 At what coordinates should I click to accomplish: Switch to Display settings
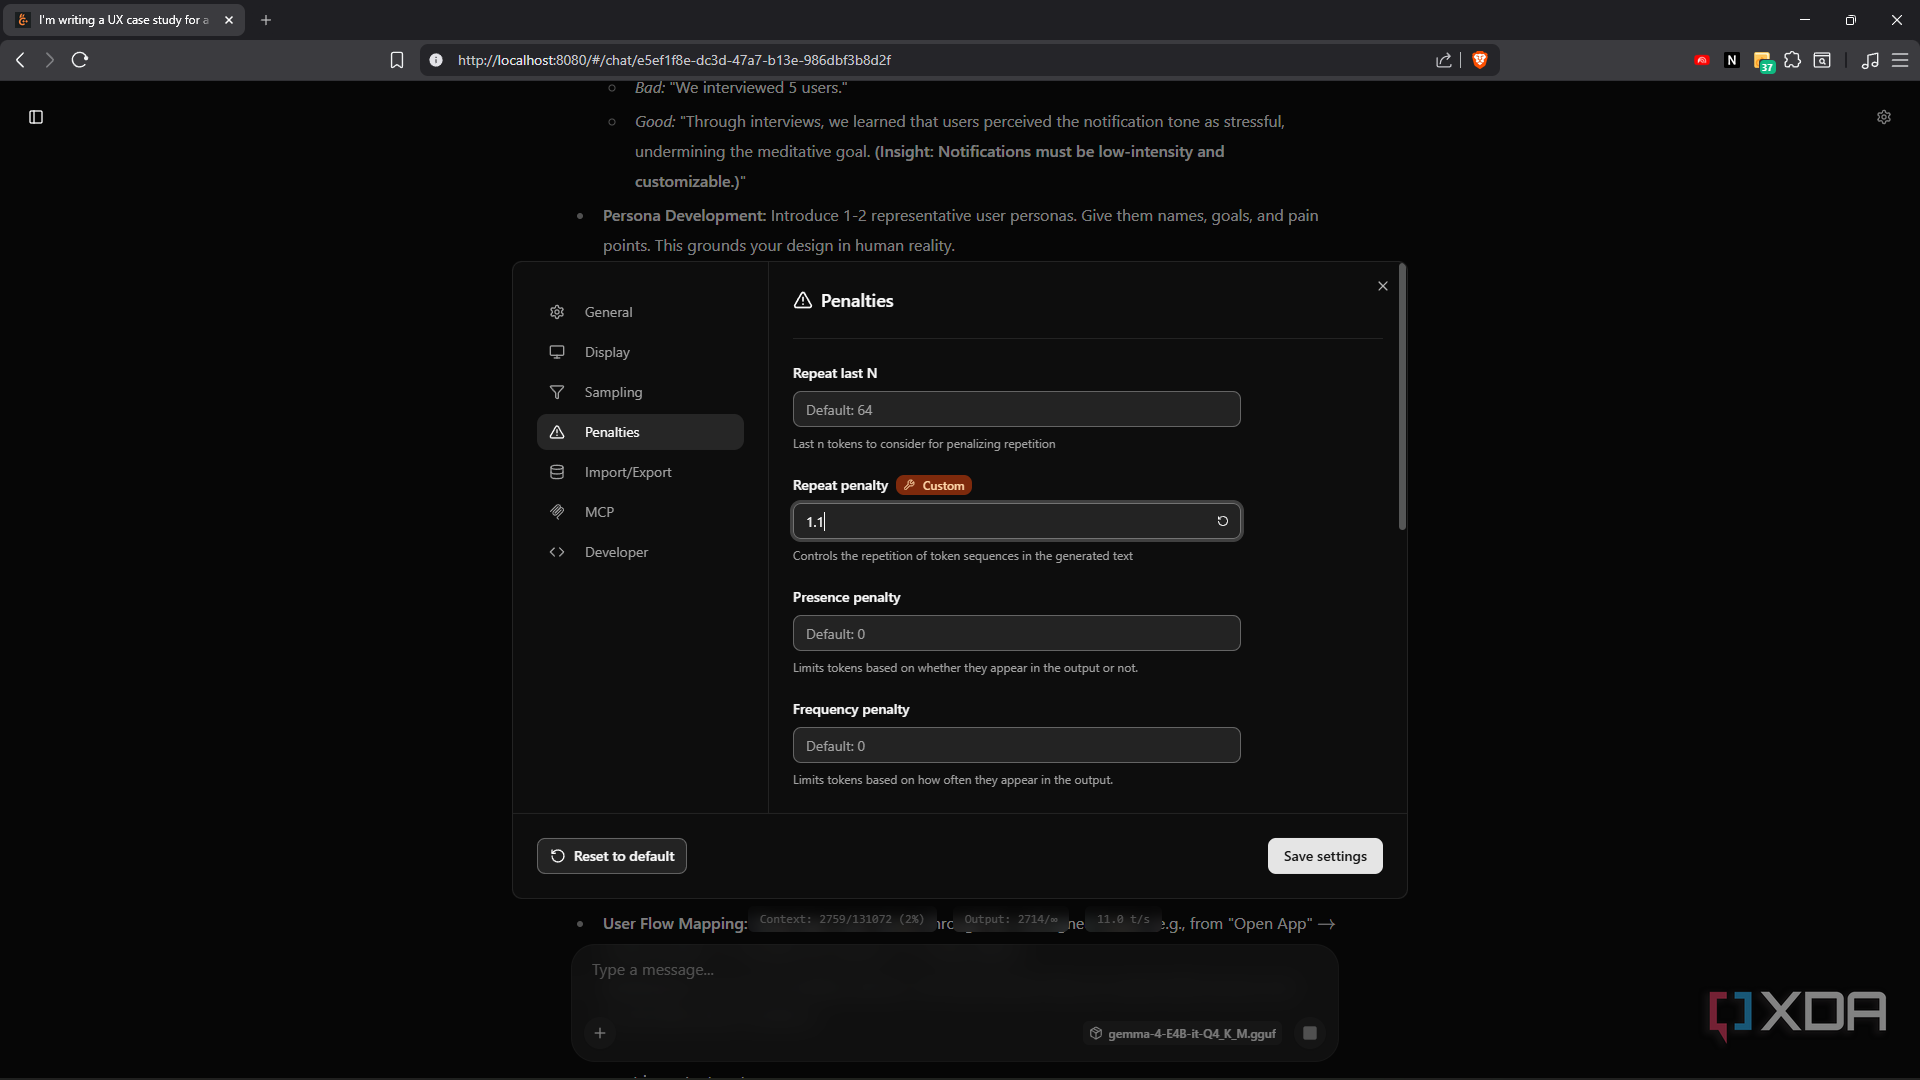pyautogui.click(x=640, y=352)
